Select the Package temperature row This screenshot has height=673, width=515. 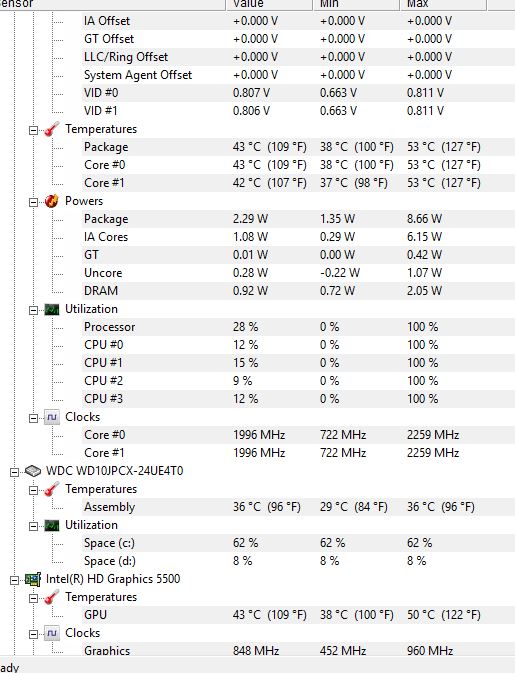point(258,147)
